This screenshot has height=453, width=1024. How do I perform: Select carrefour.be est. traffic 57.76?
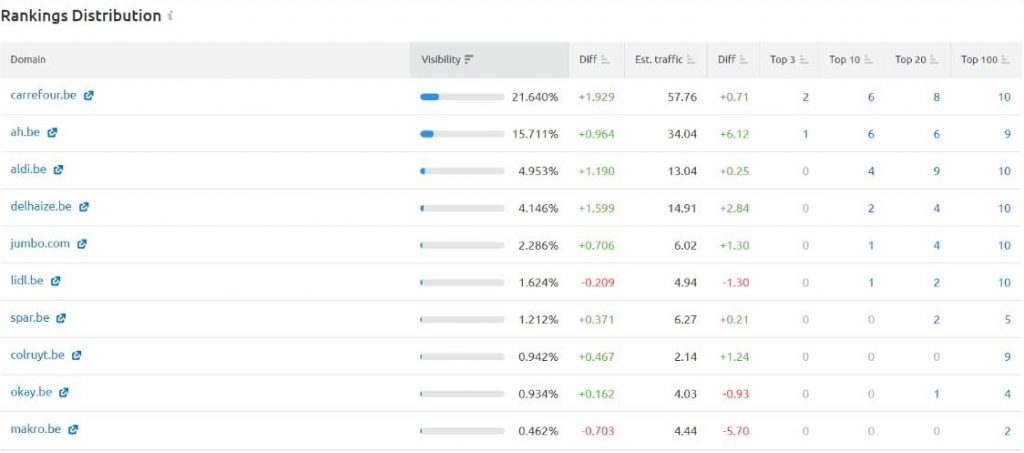[682, 97]
